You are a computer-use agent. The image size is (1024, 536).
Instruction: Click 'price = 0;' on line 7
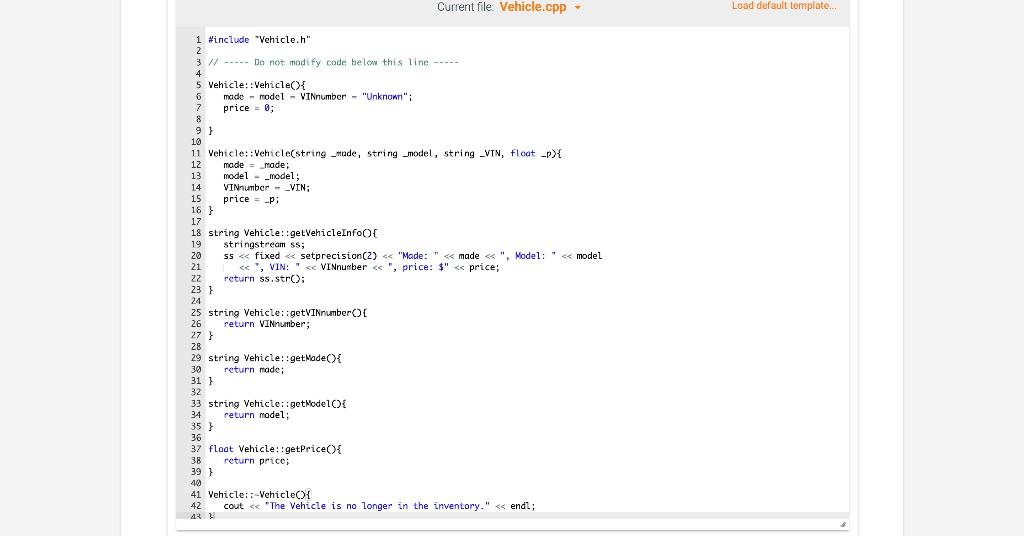(x=249, y=108)
